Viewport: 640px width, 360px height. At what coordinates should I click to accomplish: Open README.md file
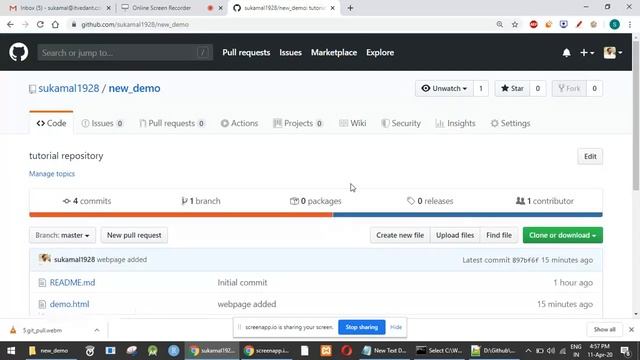(x=72, y=282)
